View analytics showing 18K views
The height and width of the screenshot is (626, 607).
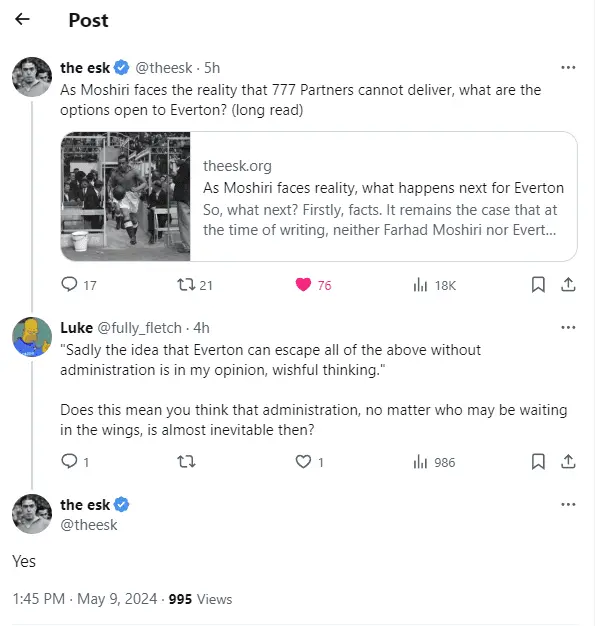click(421, 285)
